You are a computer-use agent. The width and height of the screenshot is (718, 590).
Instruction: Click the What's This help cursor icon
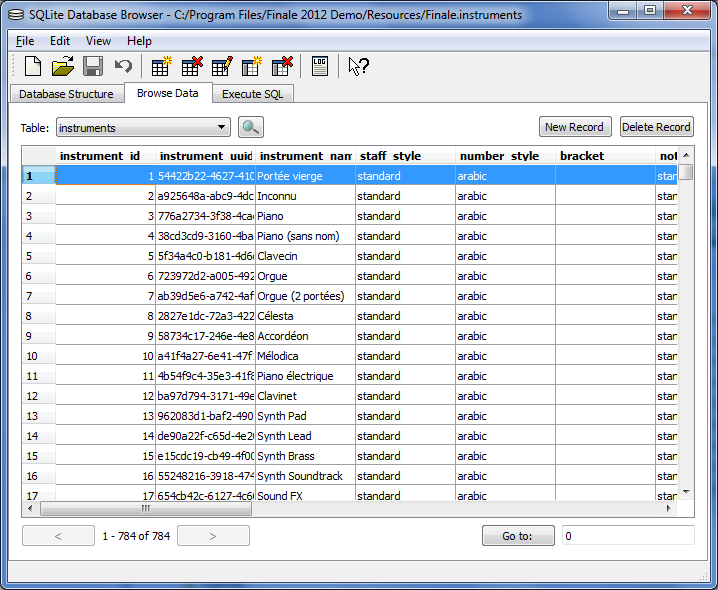pyautogui.click(x=358, y=67)
